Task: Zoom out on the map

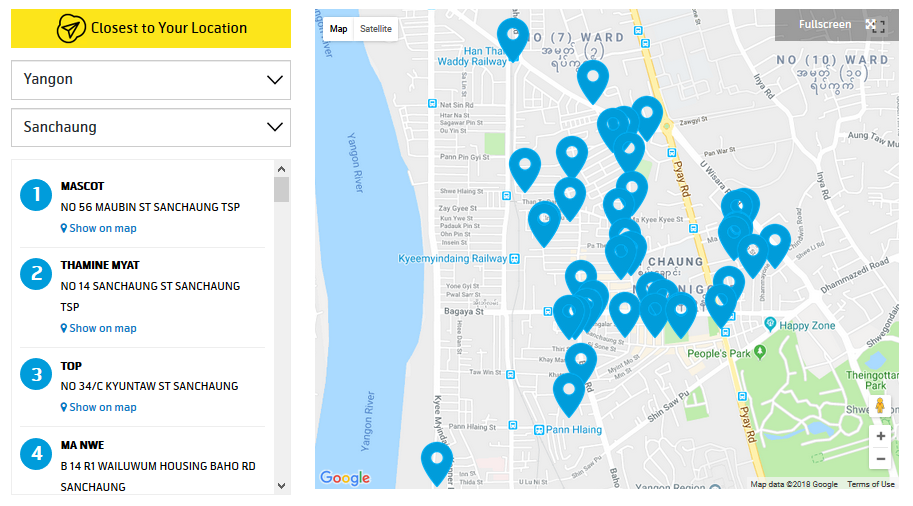Action: [x=880, y=459]
